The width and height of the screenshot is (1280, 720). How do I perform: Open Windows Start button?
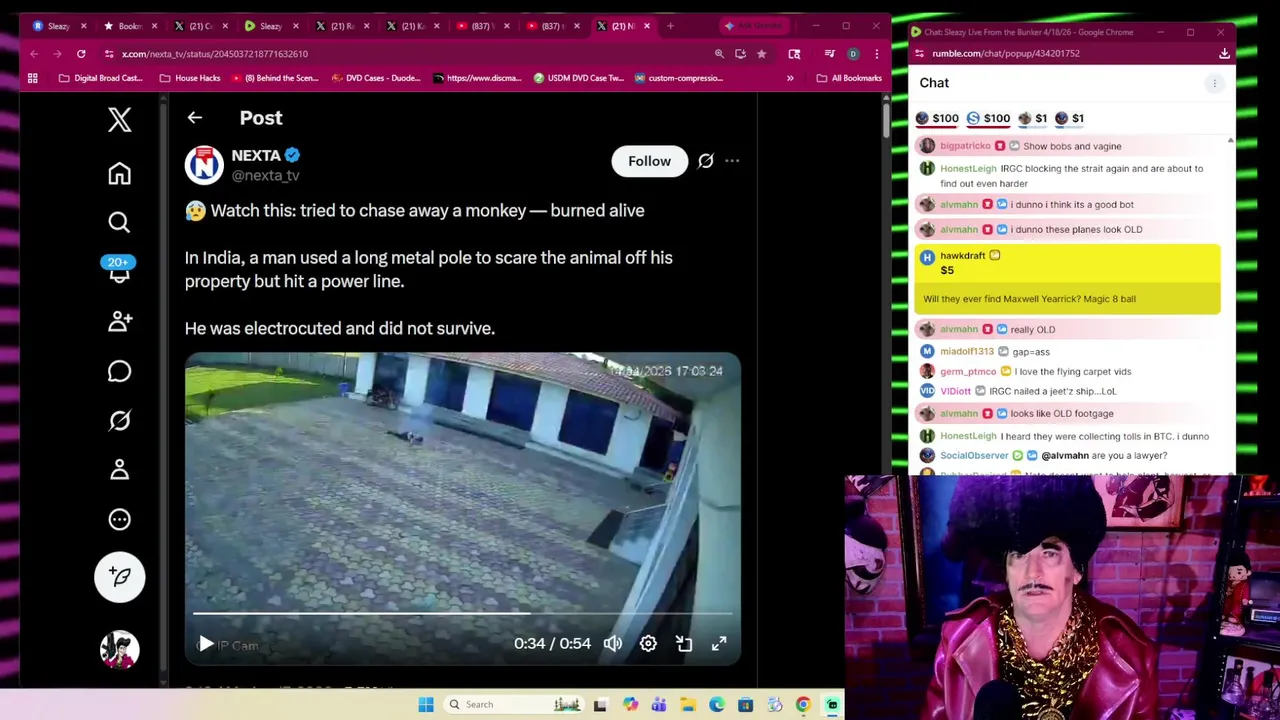point(426,705)
